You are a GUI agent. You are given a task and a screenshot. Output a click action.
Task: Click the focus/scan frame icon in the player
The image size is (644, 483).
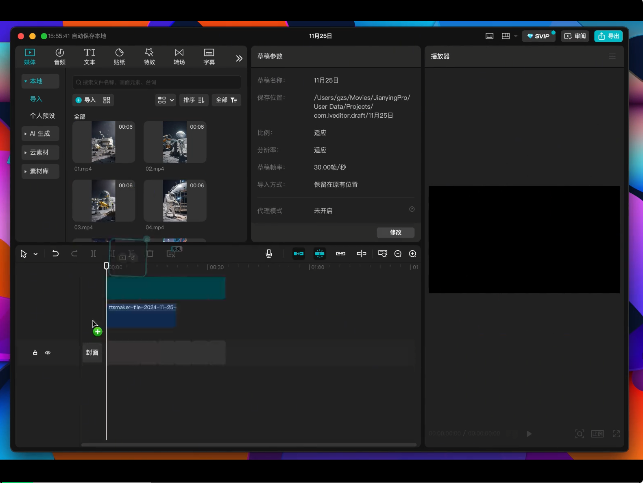579,434
